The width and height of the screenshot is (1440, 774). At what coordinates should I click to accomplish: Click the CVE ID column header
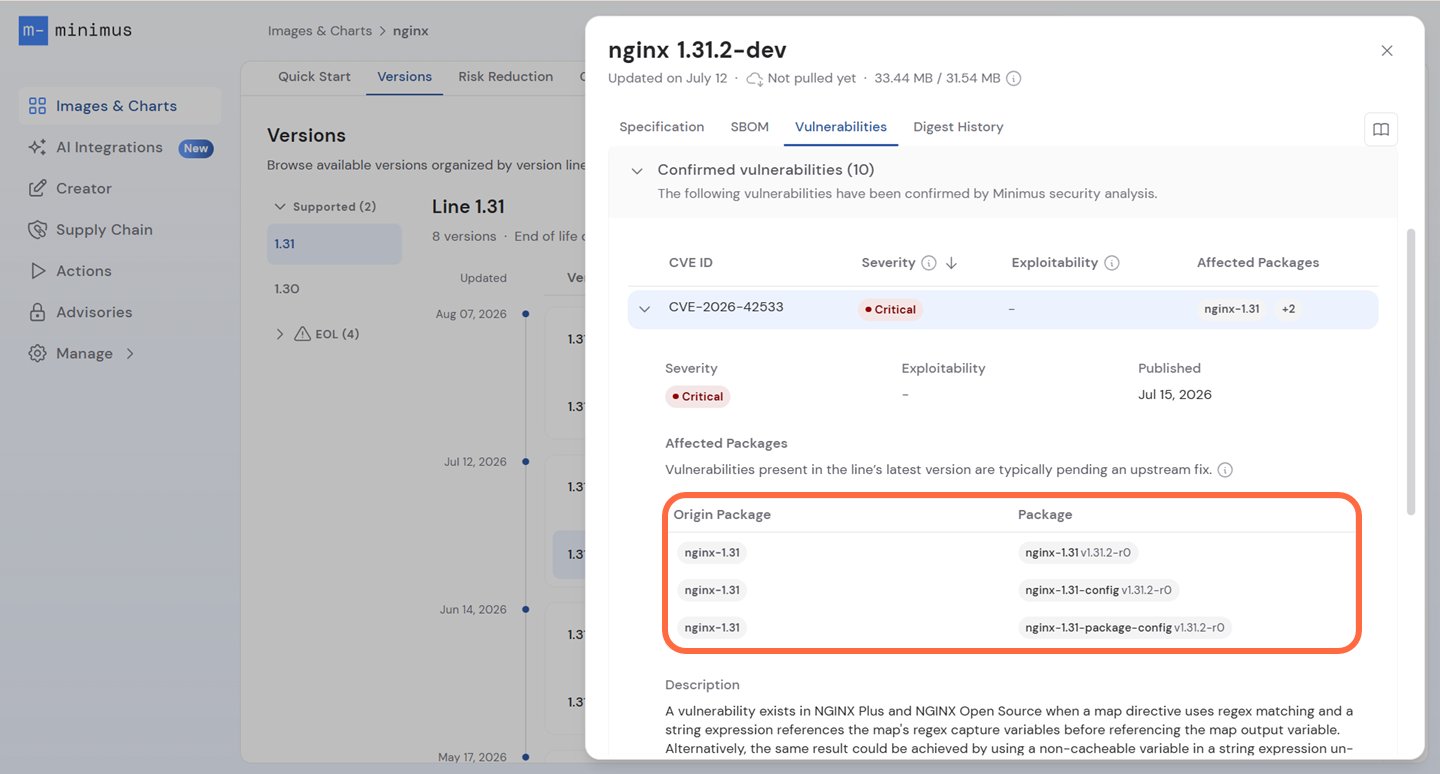point(691,263)
